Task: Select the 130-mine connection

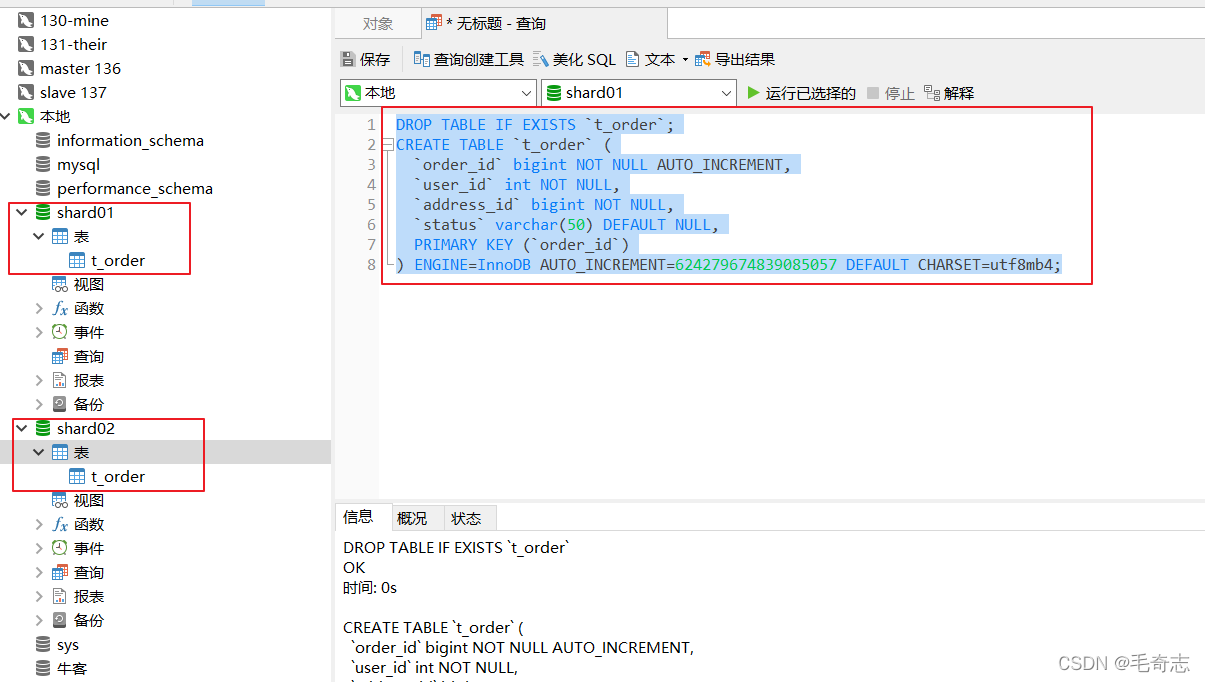Action: (x=74, y=20)
